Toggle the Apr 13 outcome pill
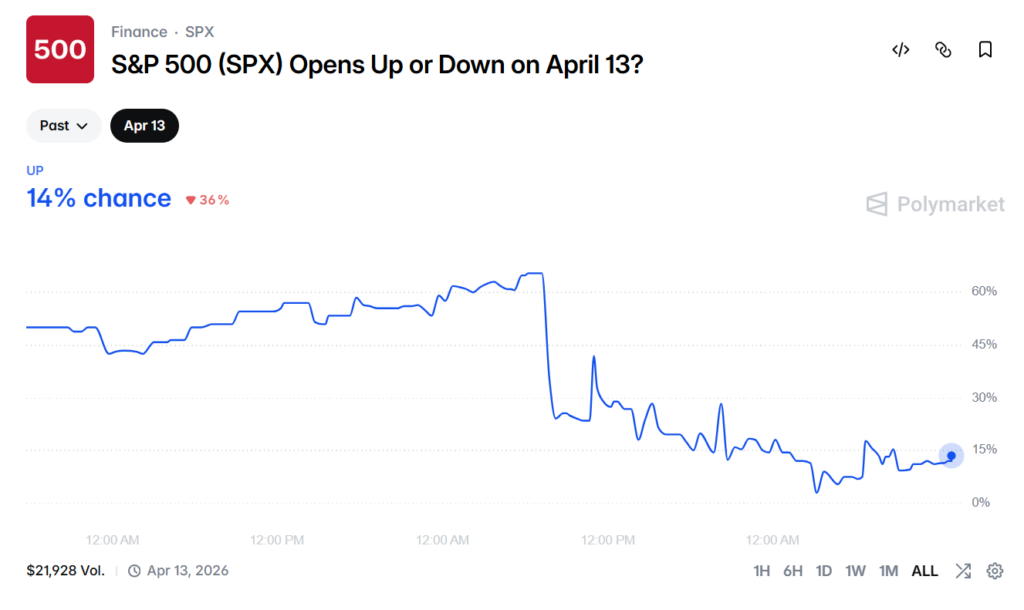The width and height of the screenshot is (1024, 610). 144,125
